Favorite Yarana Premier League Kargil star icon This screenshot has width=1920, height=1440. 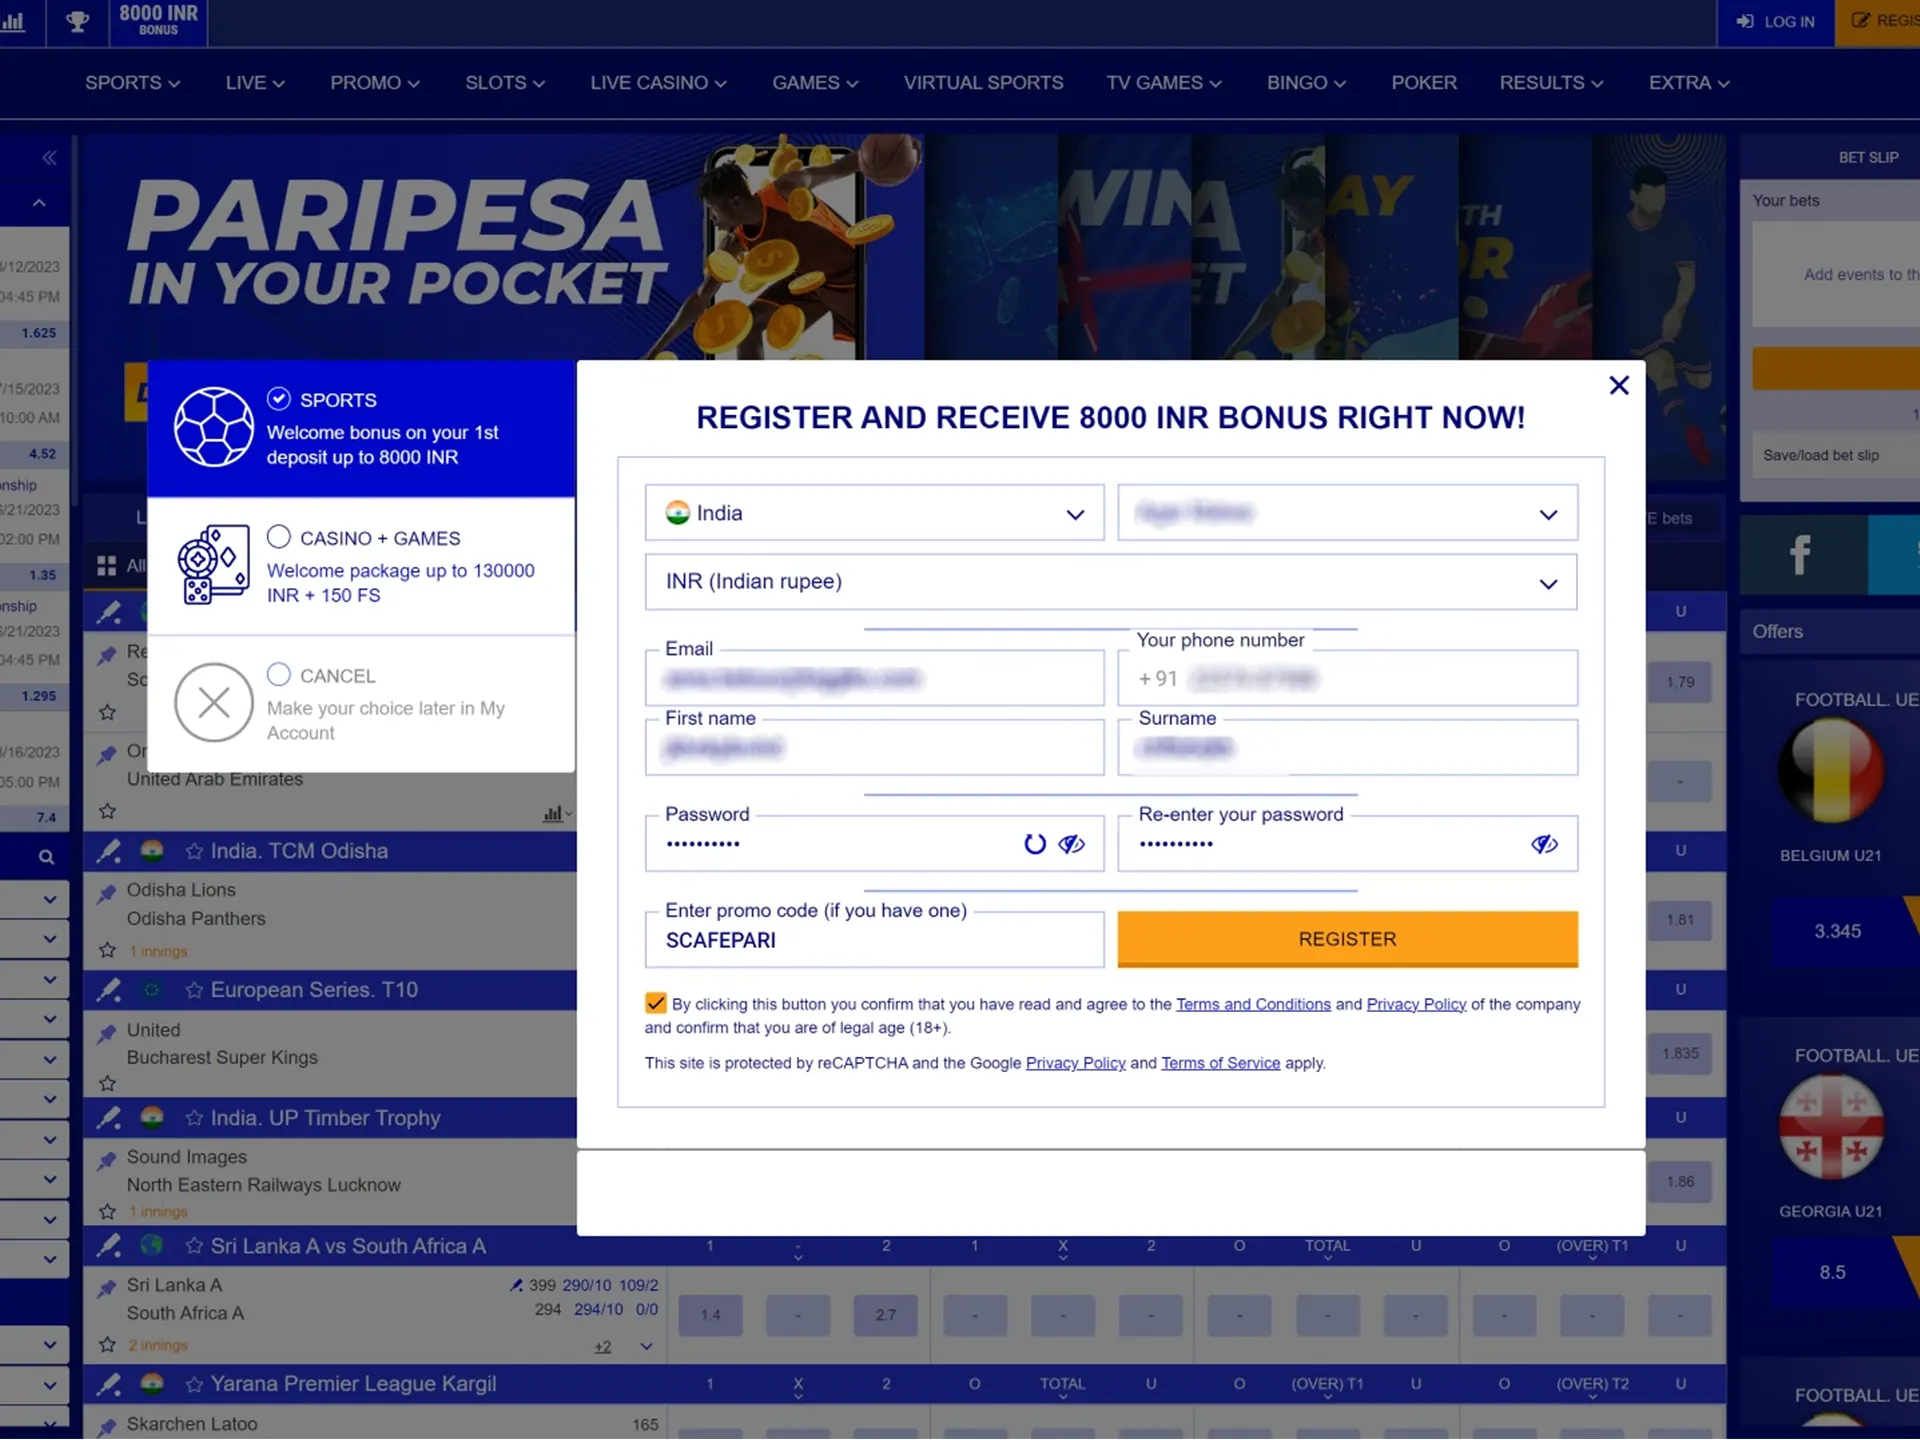(194, 1384)
